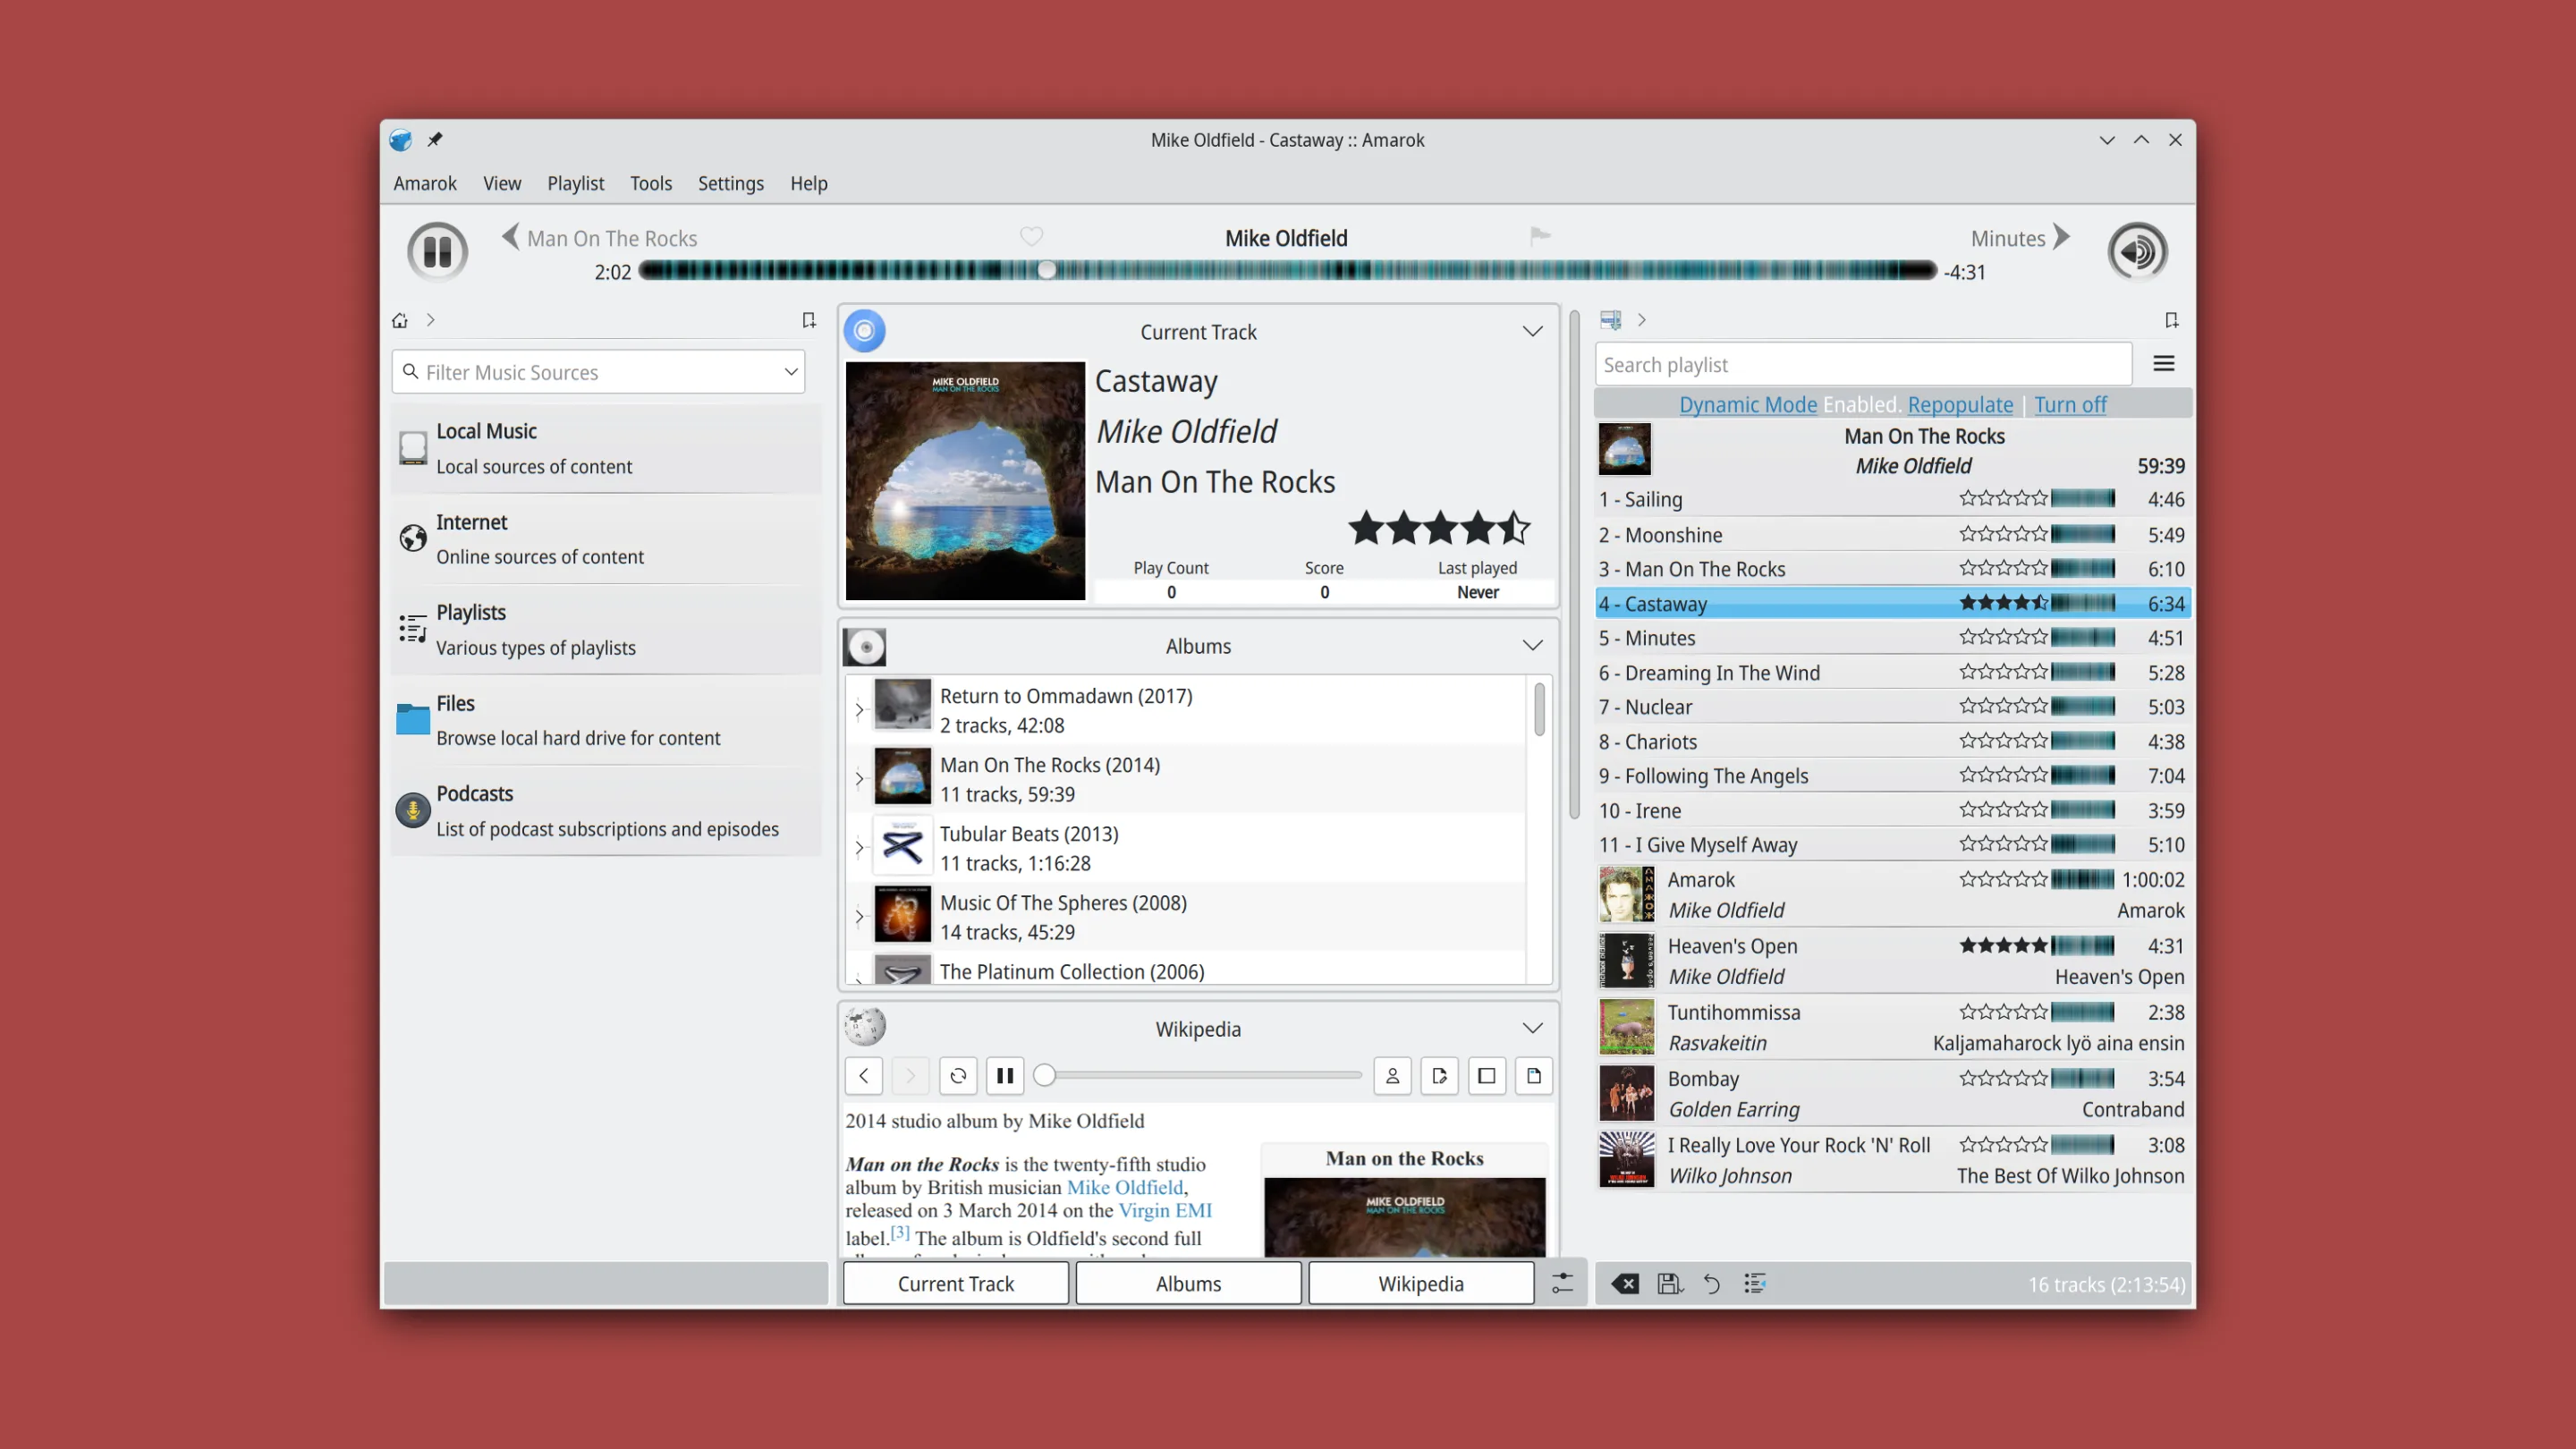Open the playlist search preferences hamburger icon
The height and width of the screenshot is (1449, 2576).
2163,363
